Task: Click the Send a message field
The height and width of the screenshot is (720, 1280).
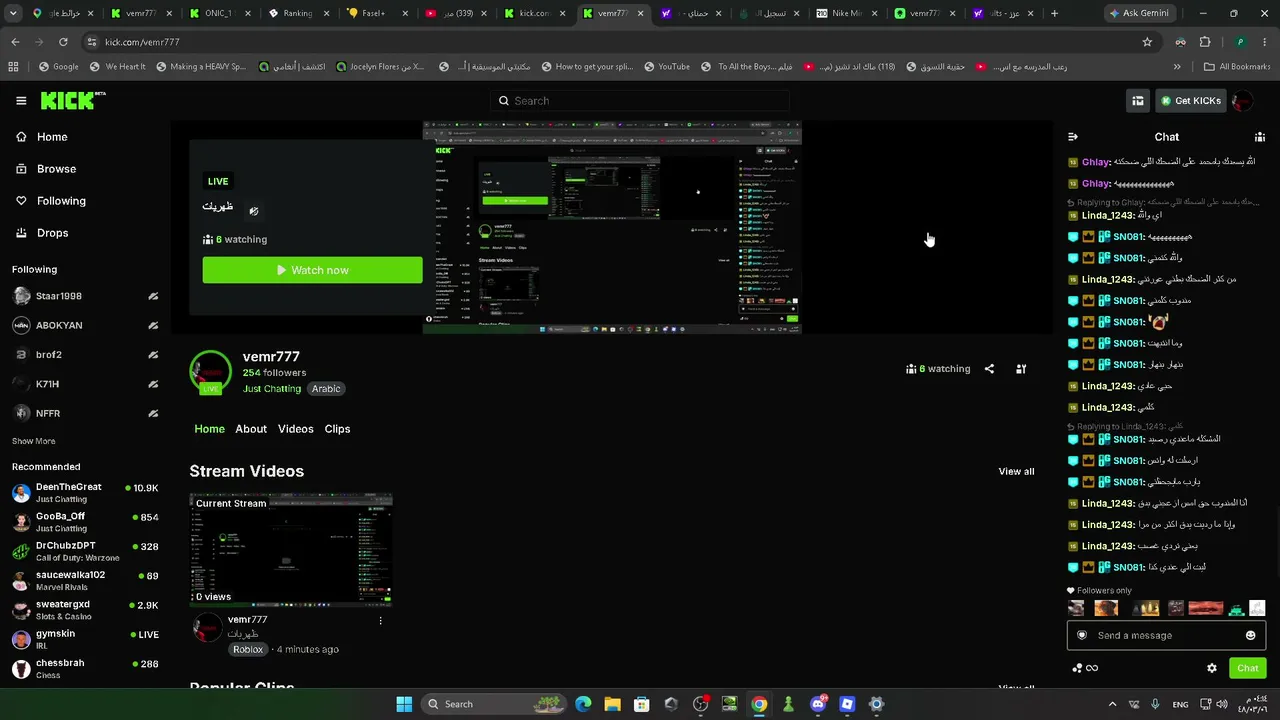Action: [1165, 636]
